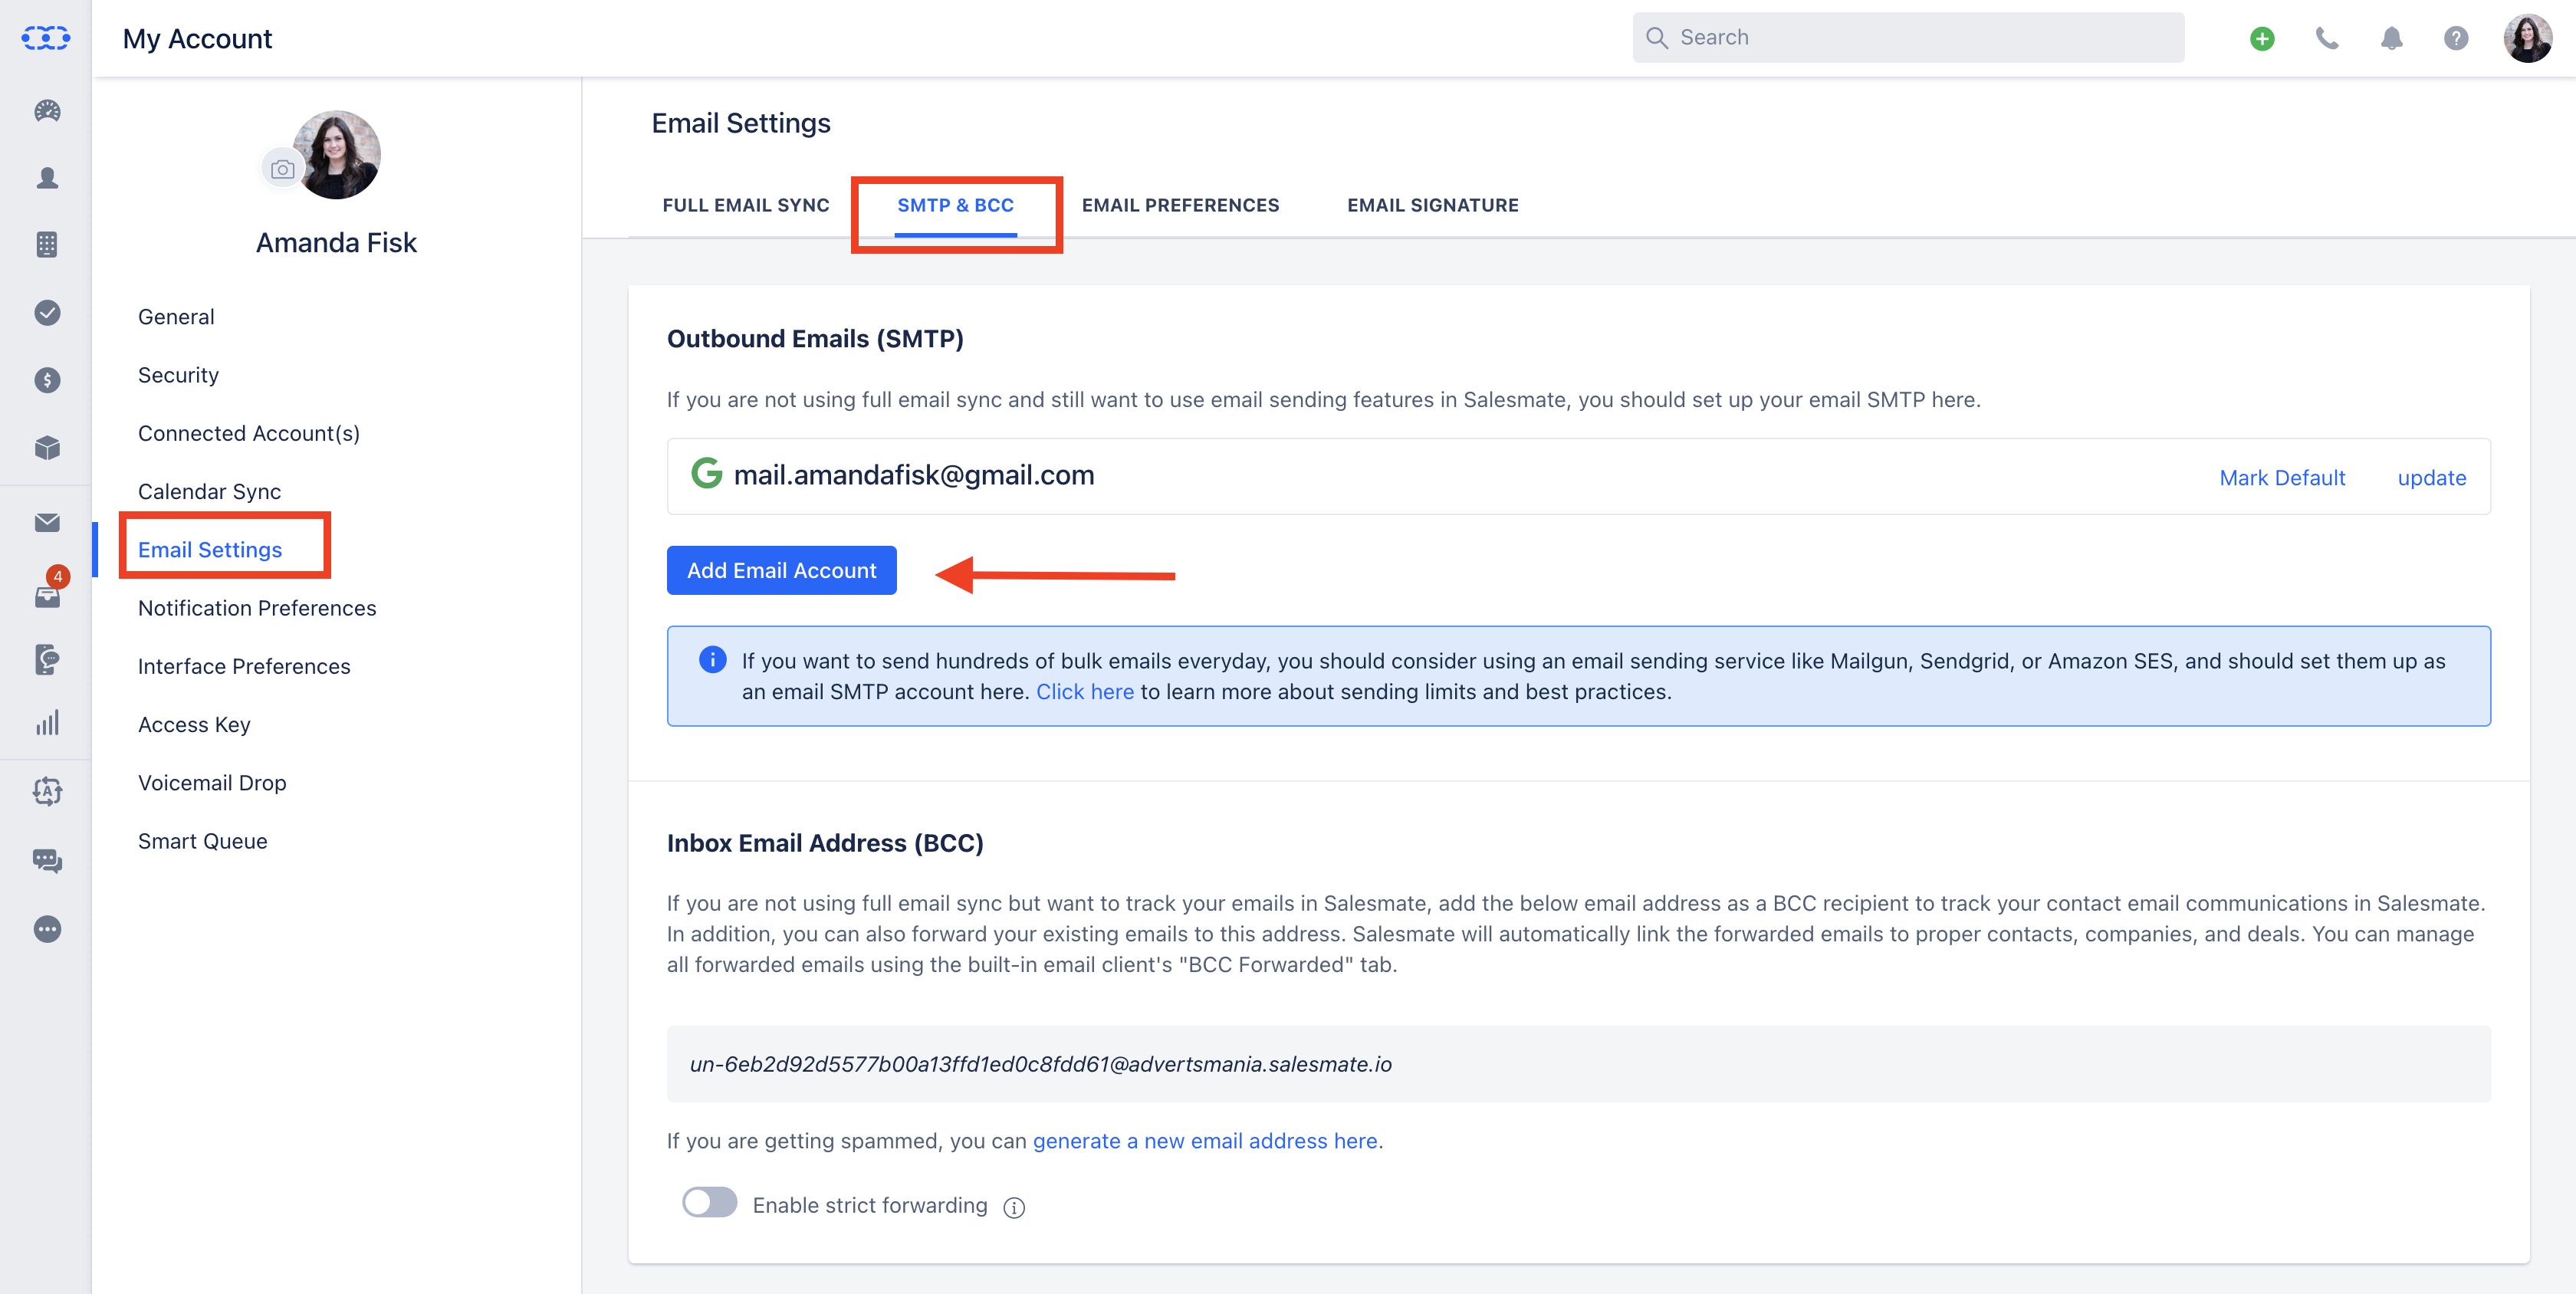Click the BCC inbox email address
The image size is (2576, 1294).
tap(1040, 1064)
